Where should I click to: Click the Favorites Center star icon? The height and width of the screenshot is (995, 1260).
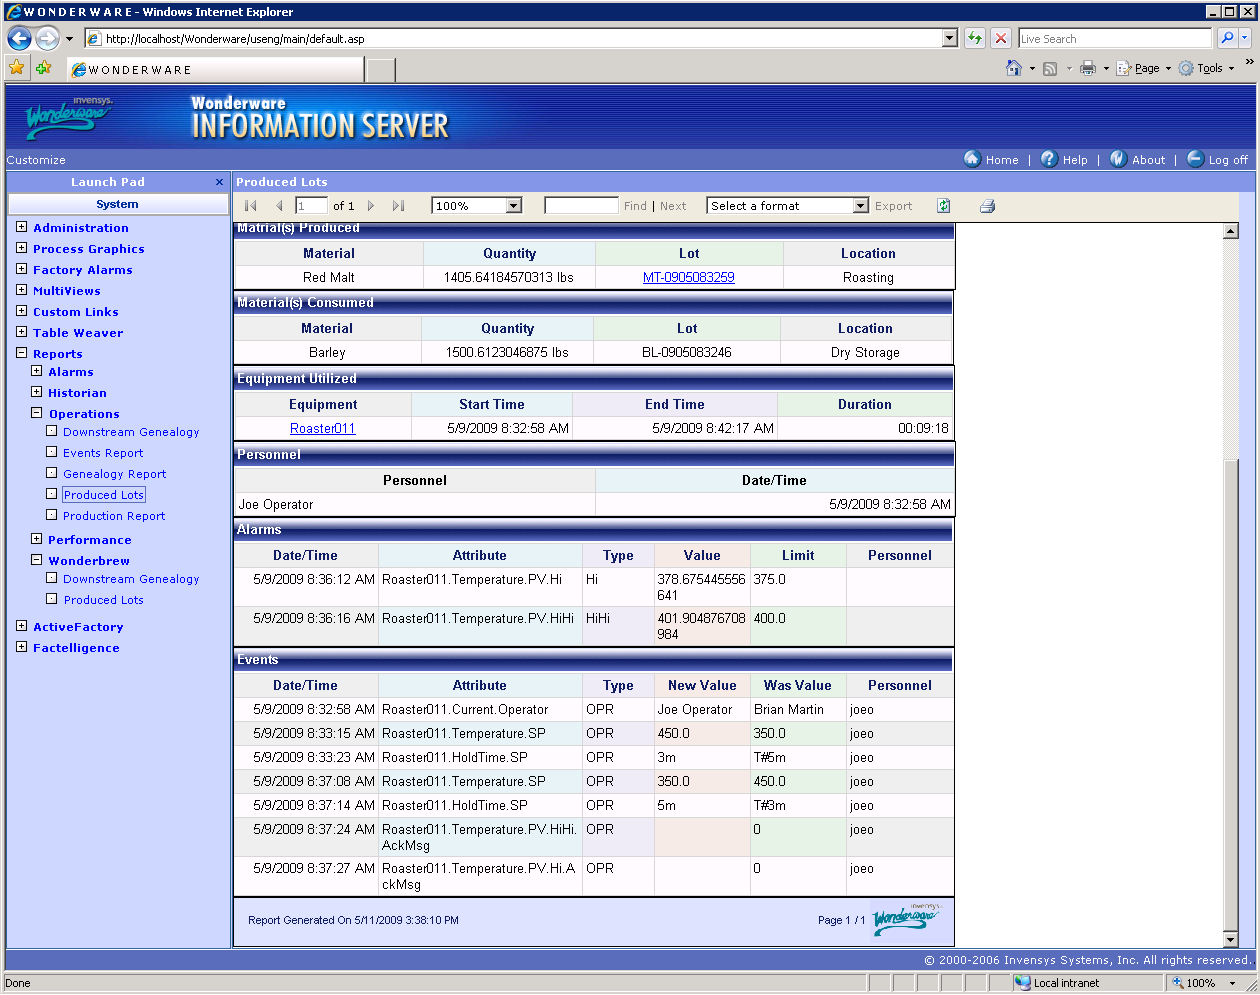pos(17,68)
